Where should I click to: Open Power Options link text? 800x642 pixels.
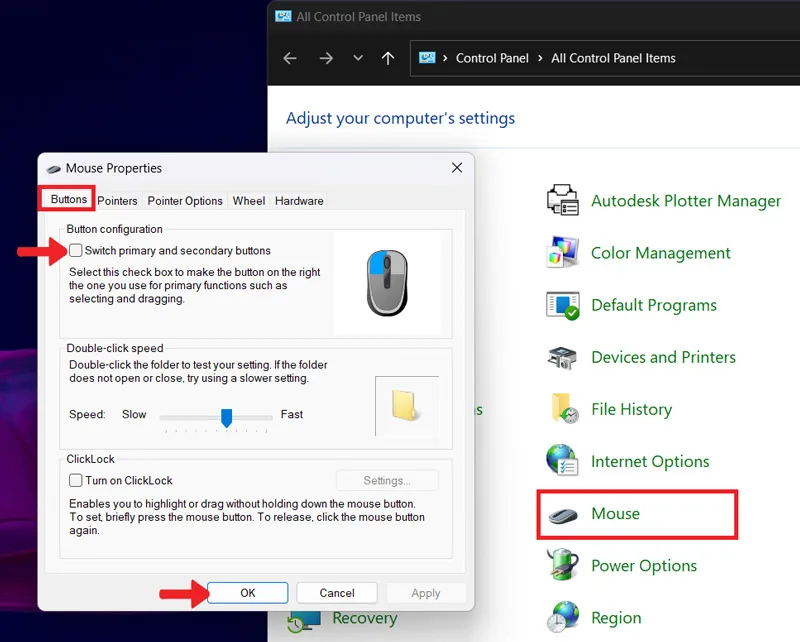coord(644,565)
